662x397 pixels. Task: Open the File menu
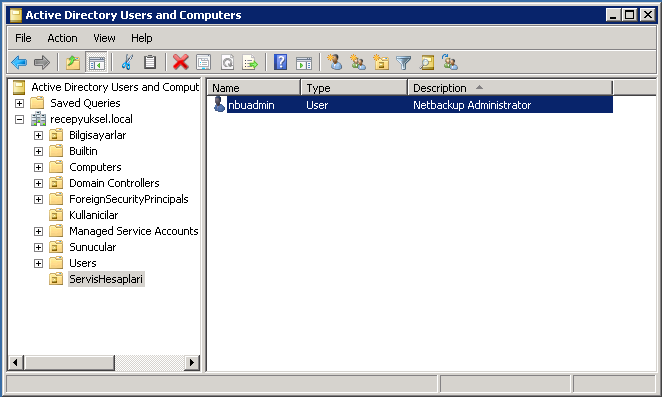[x=23, y=38]
